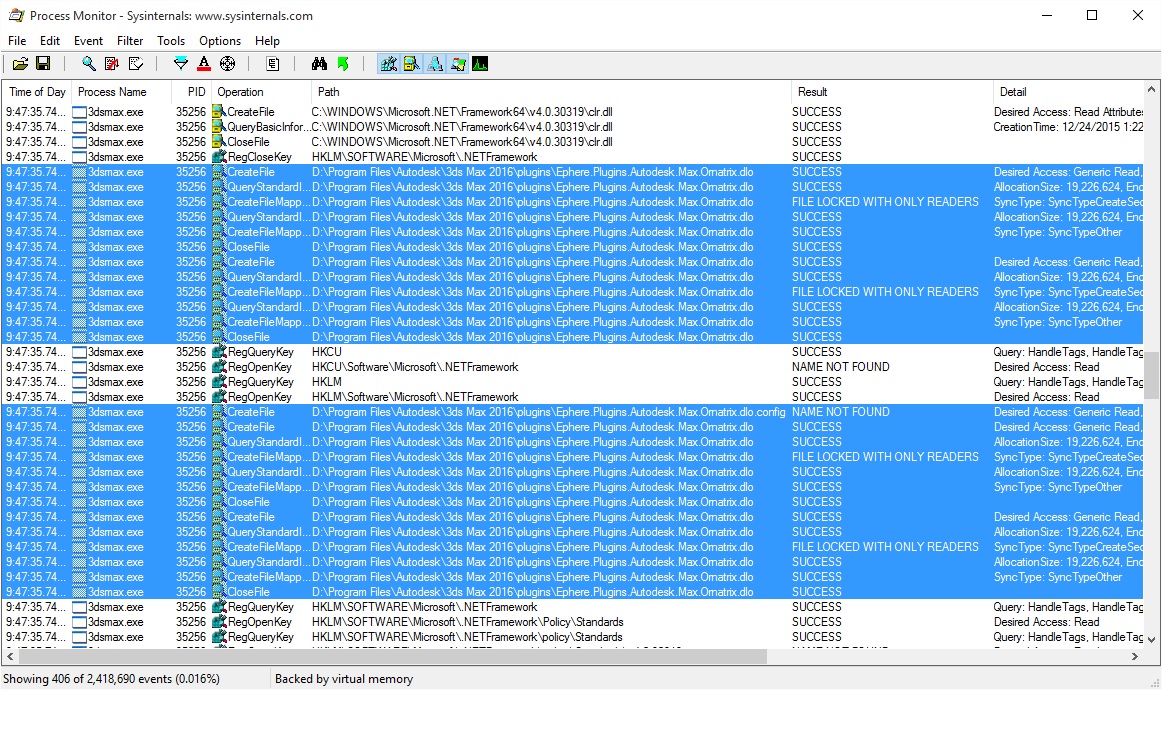This screenshot has width=1162, height=729.
Task: Sort by the Result column header
Action: coord(812,92)
